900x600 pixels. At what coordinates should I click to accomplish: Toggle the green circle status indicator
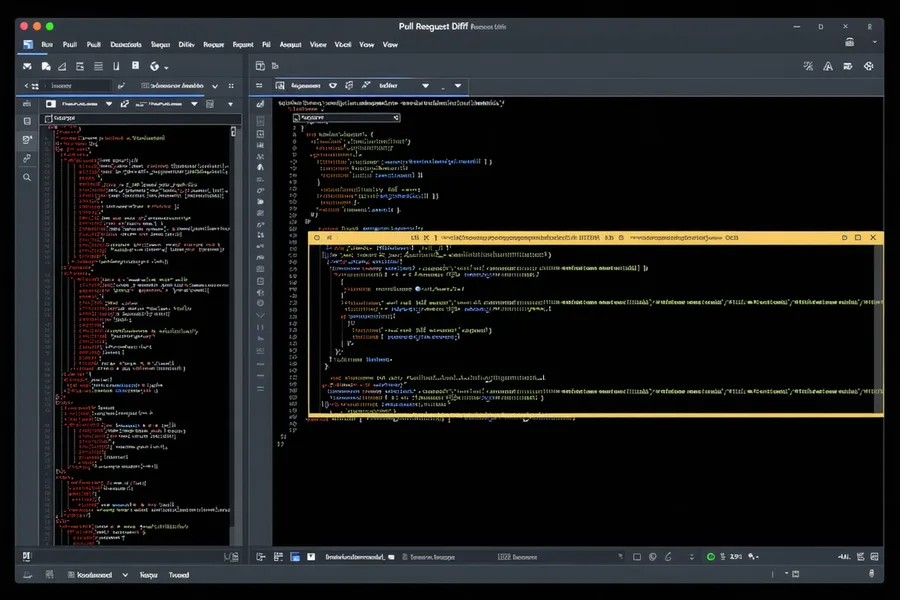pyautogui.click(x=711, y=557)
